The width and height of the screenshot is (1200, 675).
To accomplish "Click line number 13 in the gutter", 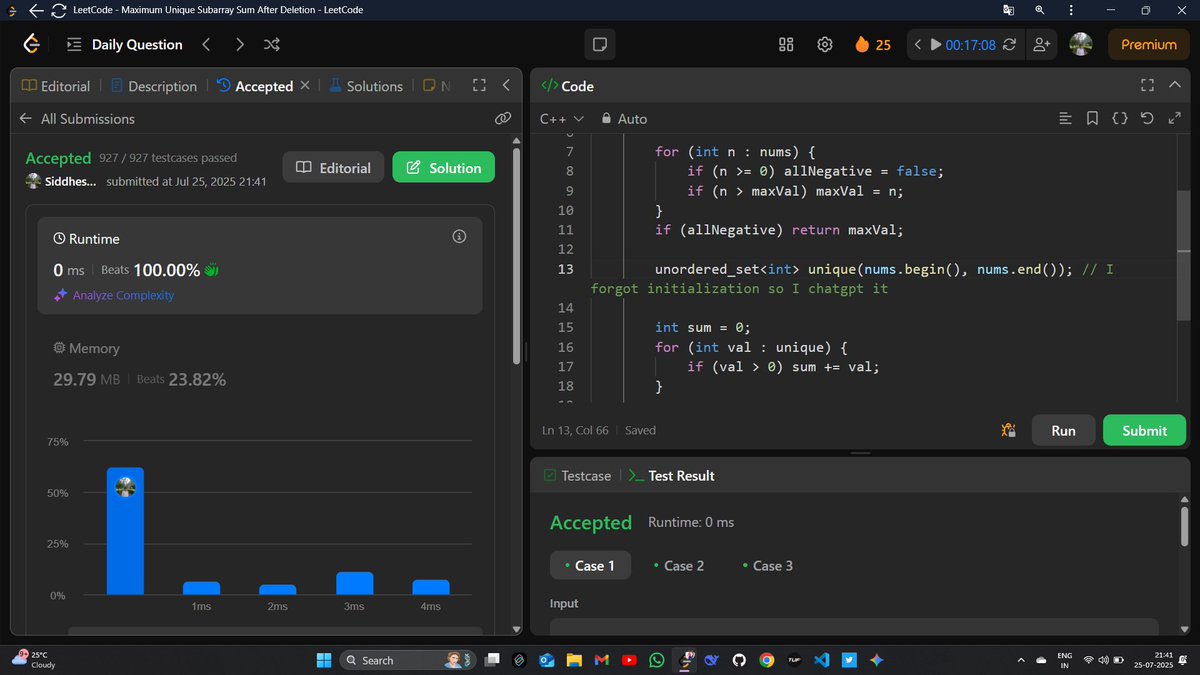I will point(565,269).
